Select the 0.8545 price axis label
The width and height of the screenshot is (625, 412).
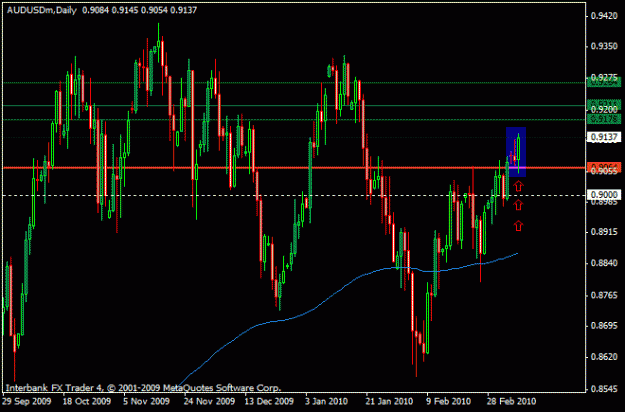(x=604, y=388)
